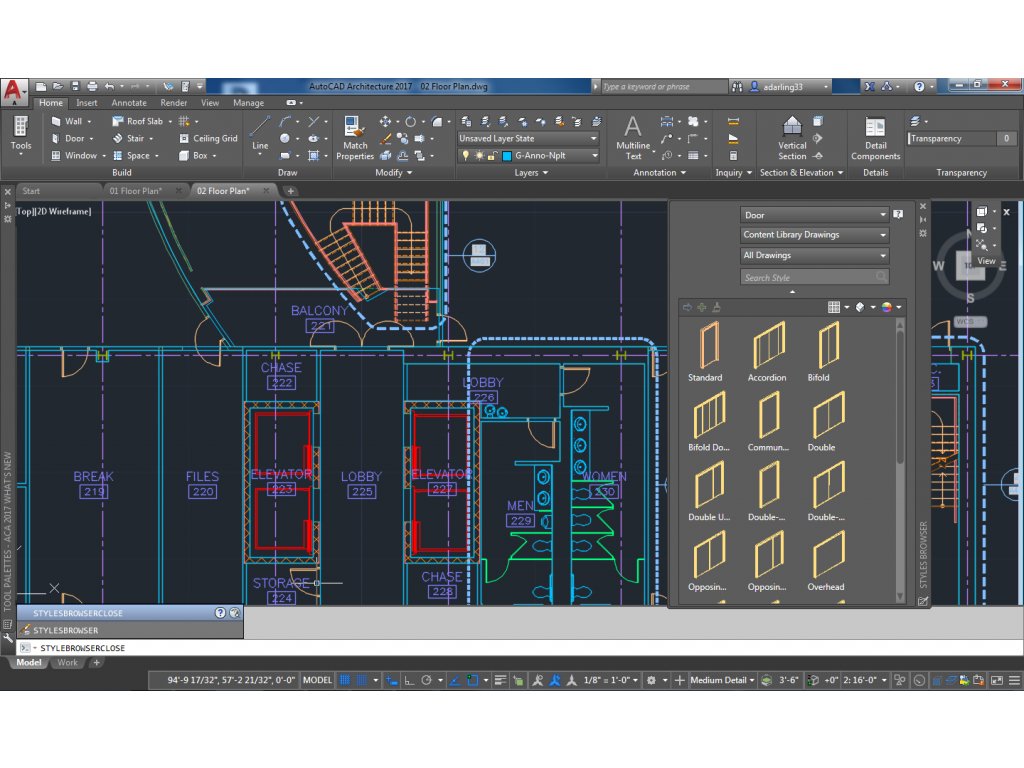Image resolution: width=1024 pixels, height=768 pixels.
Task: Toggle lineweight display in status bar
Action: (x=500, y=680)
